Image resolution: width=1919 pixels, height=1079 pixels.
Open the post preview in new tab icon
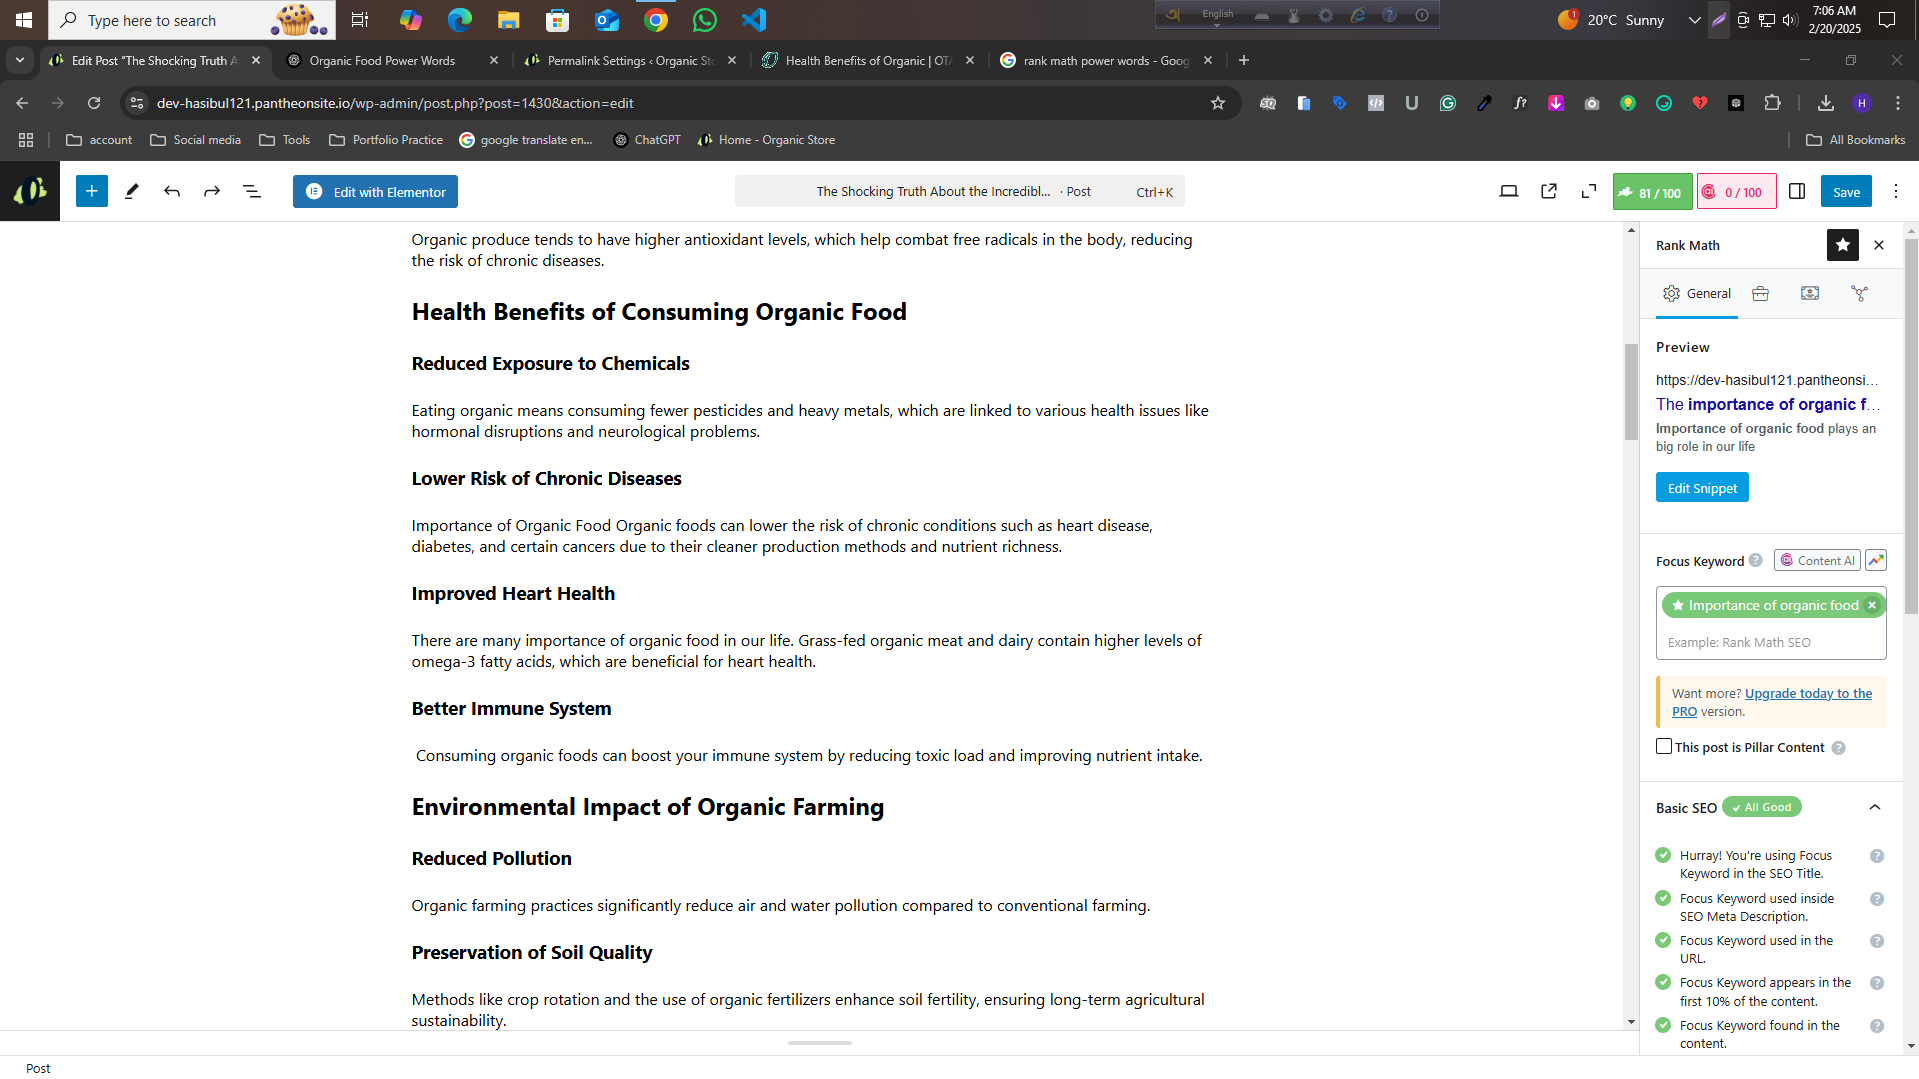coord(1549,191)
